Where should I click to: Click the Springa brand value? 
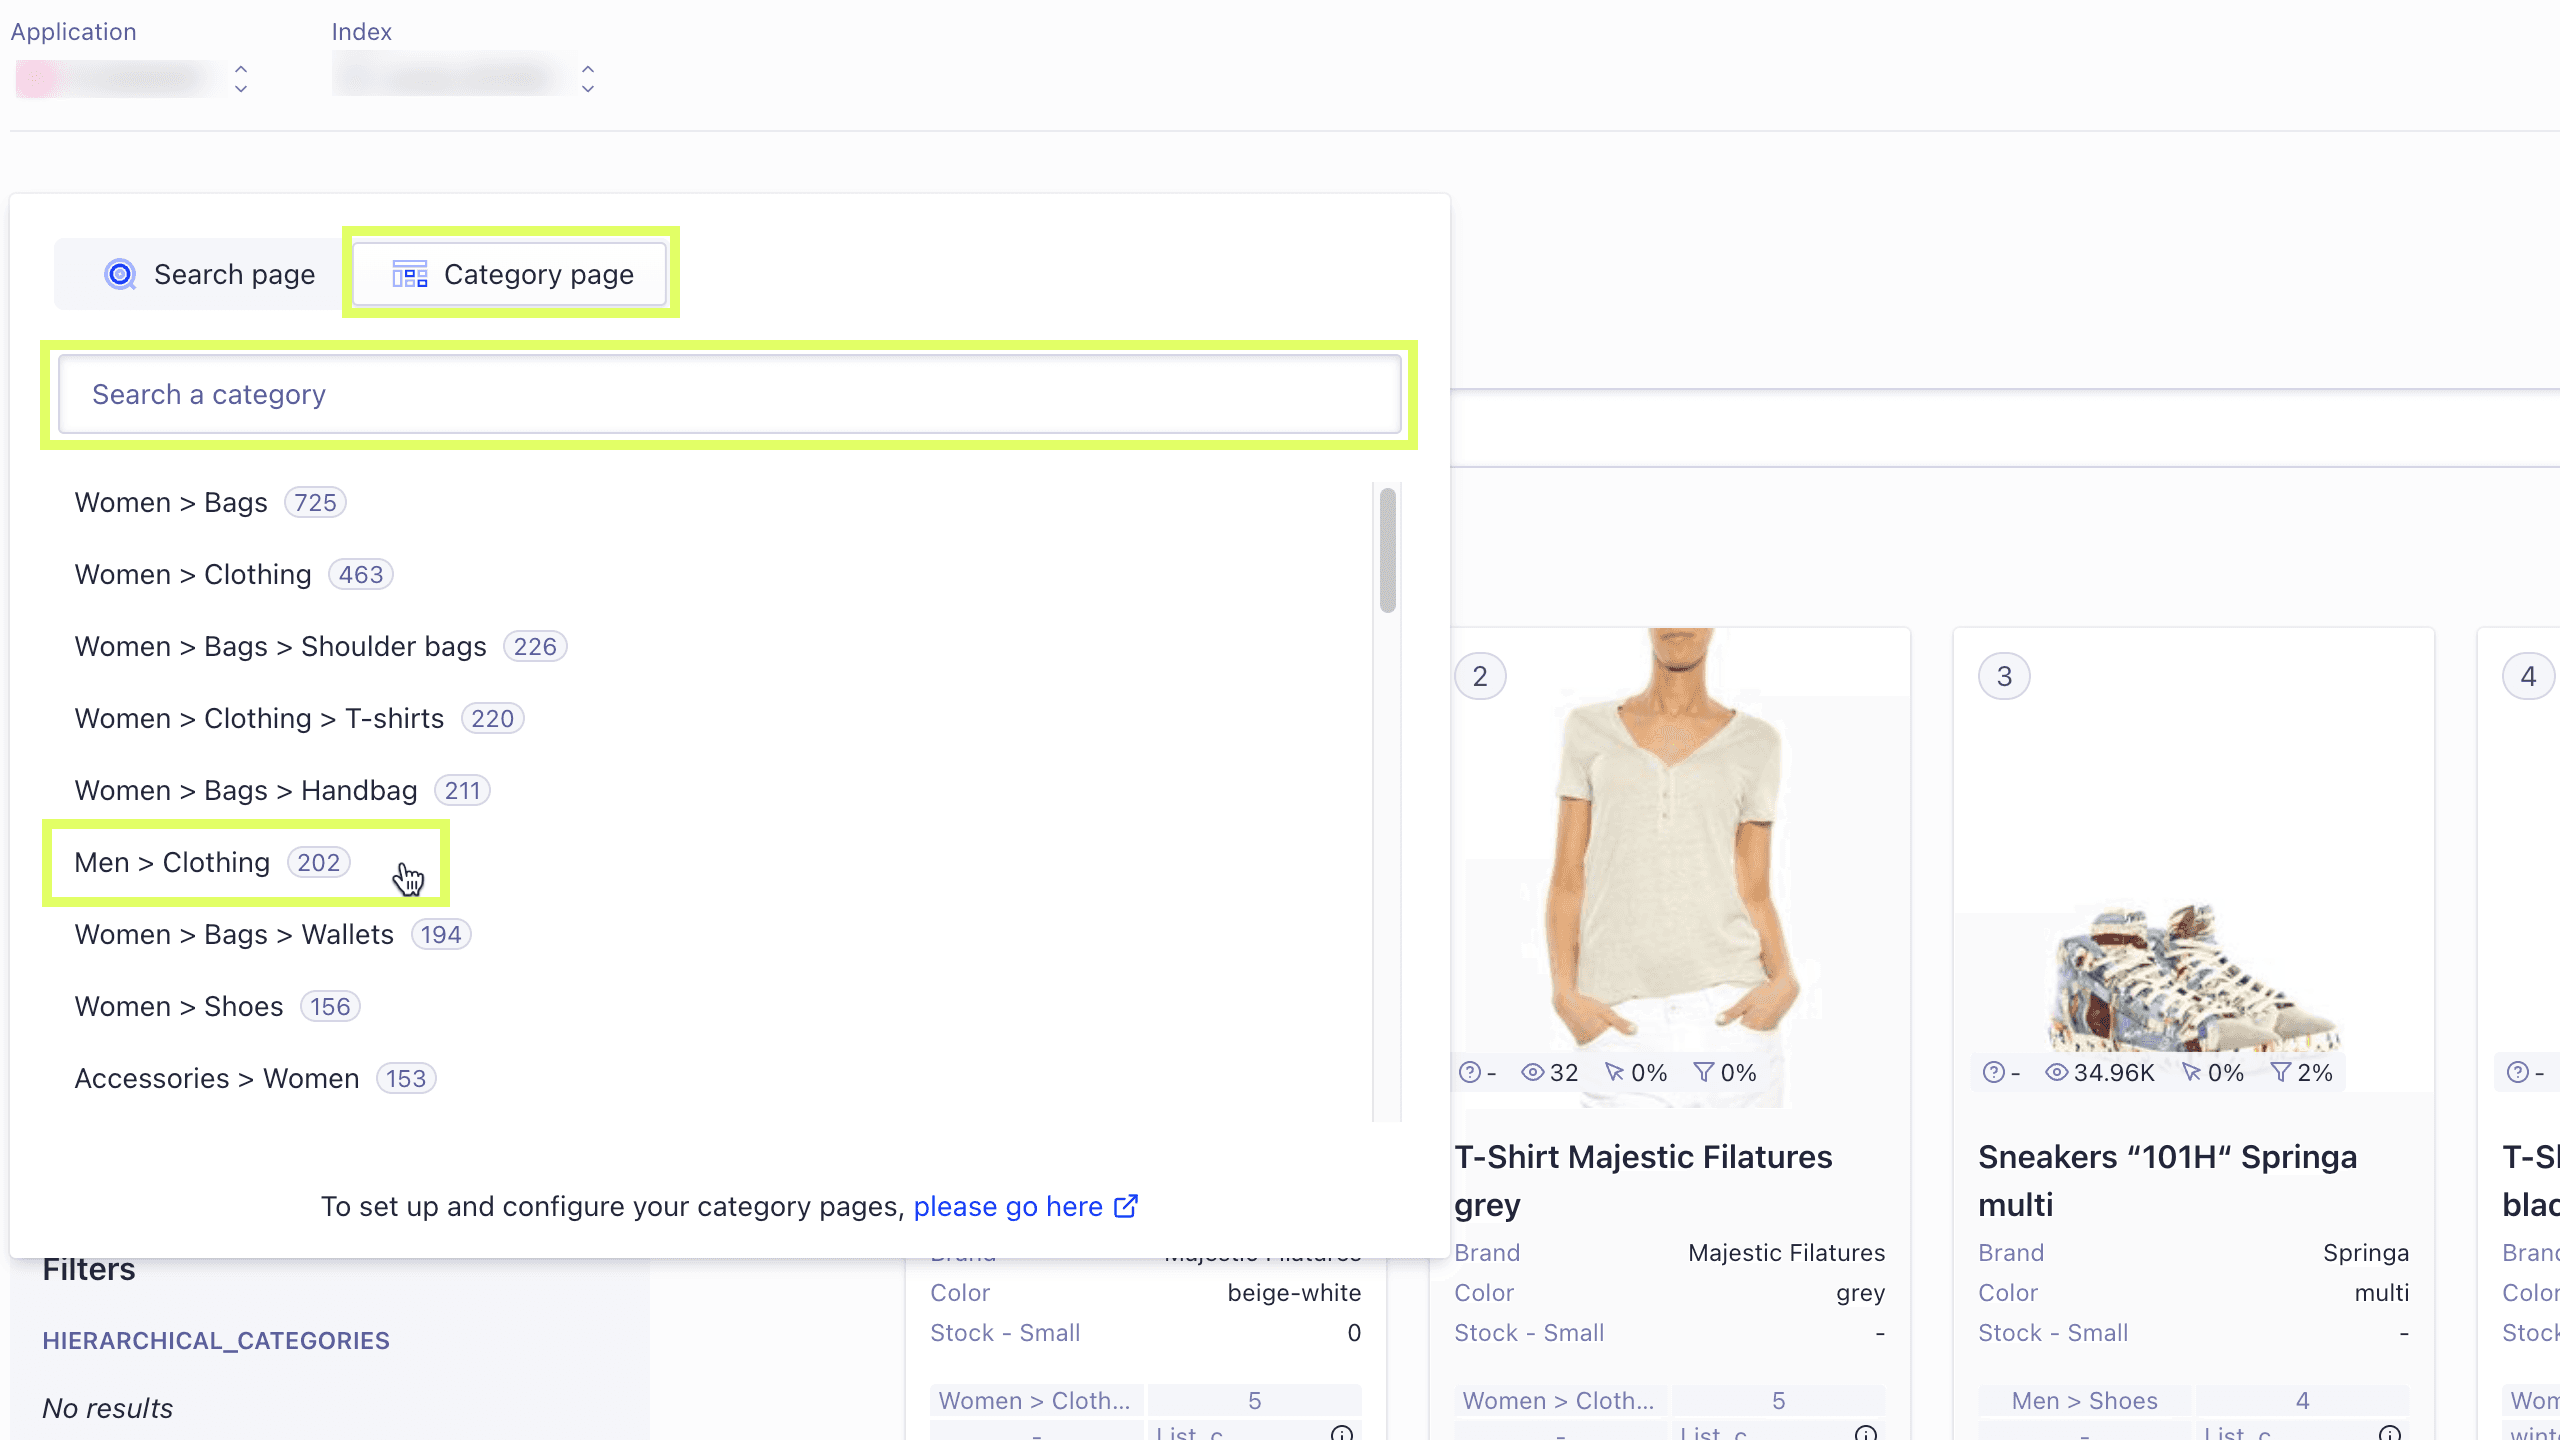point(2366,1252)
